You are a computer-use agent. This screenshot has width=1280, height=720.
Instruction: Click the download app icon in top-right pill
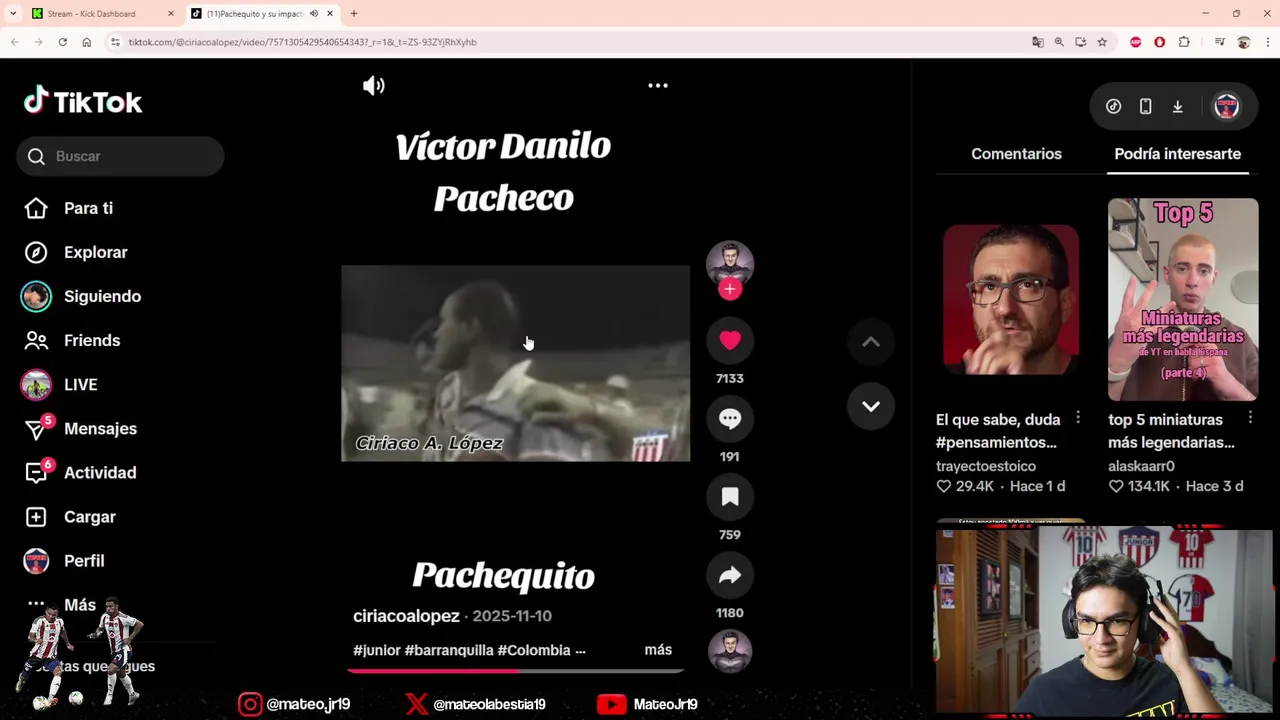click(x=1177, y=106)
